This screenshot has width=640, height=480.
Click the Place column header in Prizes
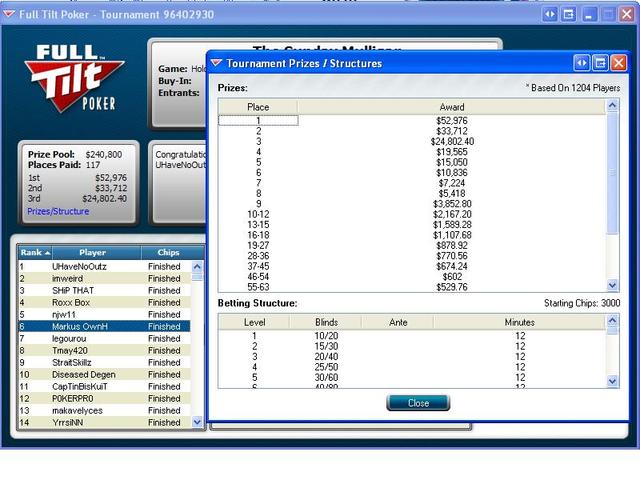tap(258, 107)
